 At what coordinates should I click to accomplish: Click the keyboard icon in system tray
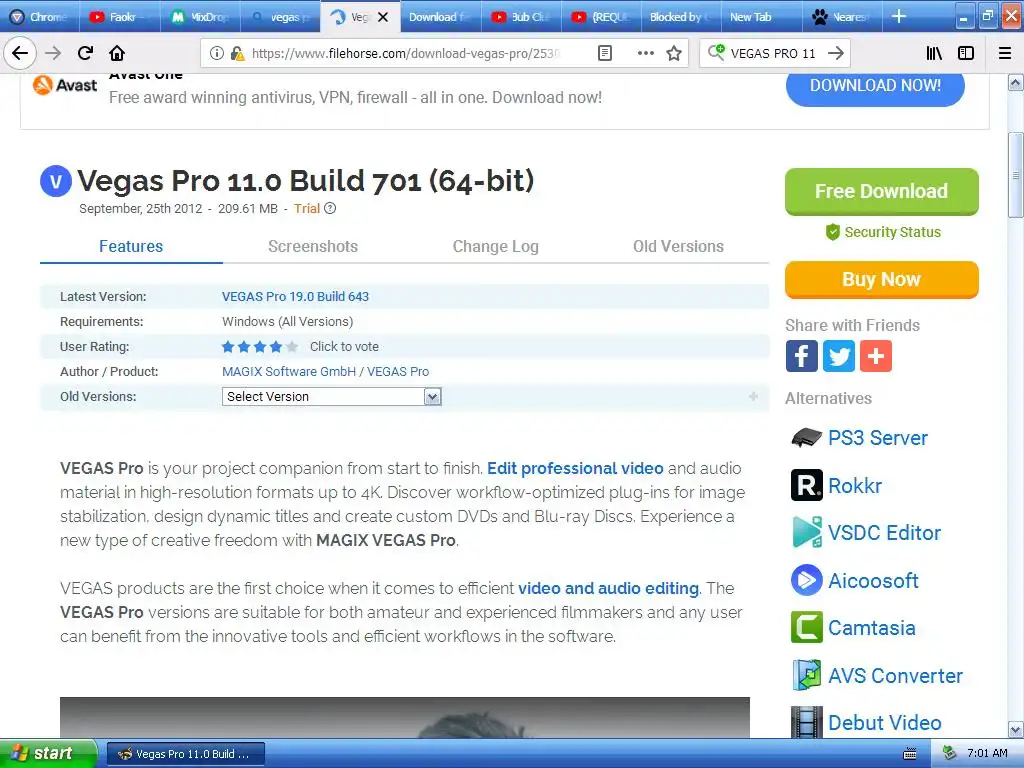[x=910, y=754]
